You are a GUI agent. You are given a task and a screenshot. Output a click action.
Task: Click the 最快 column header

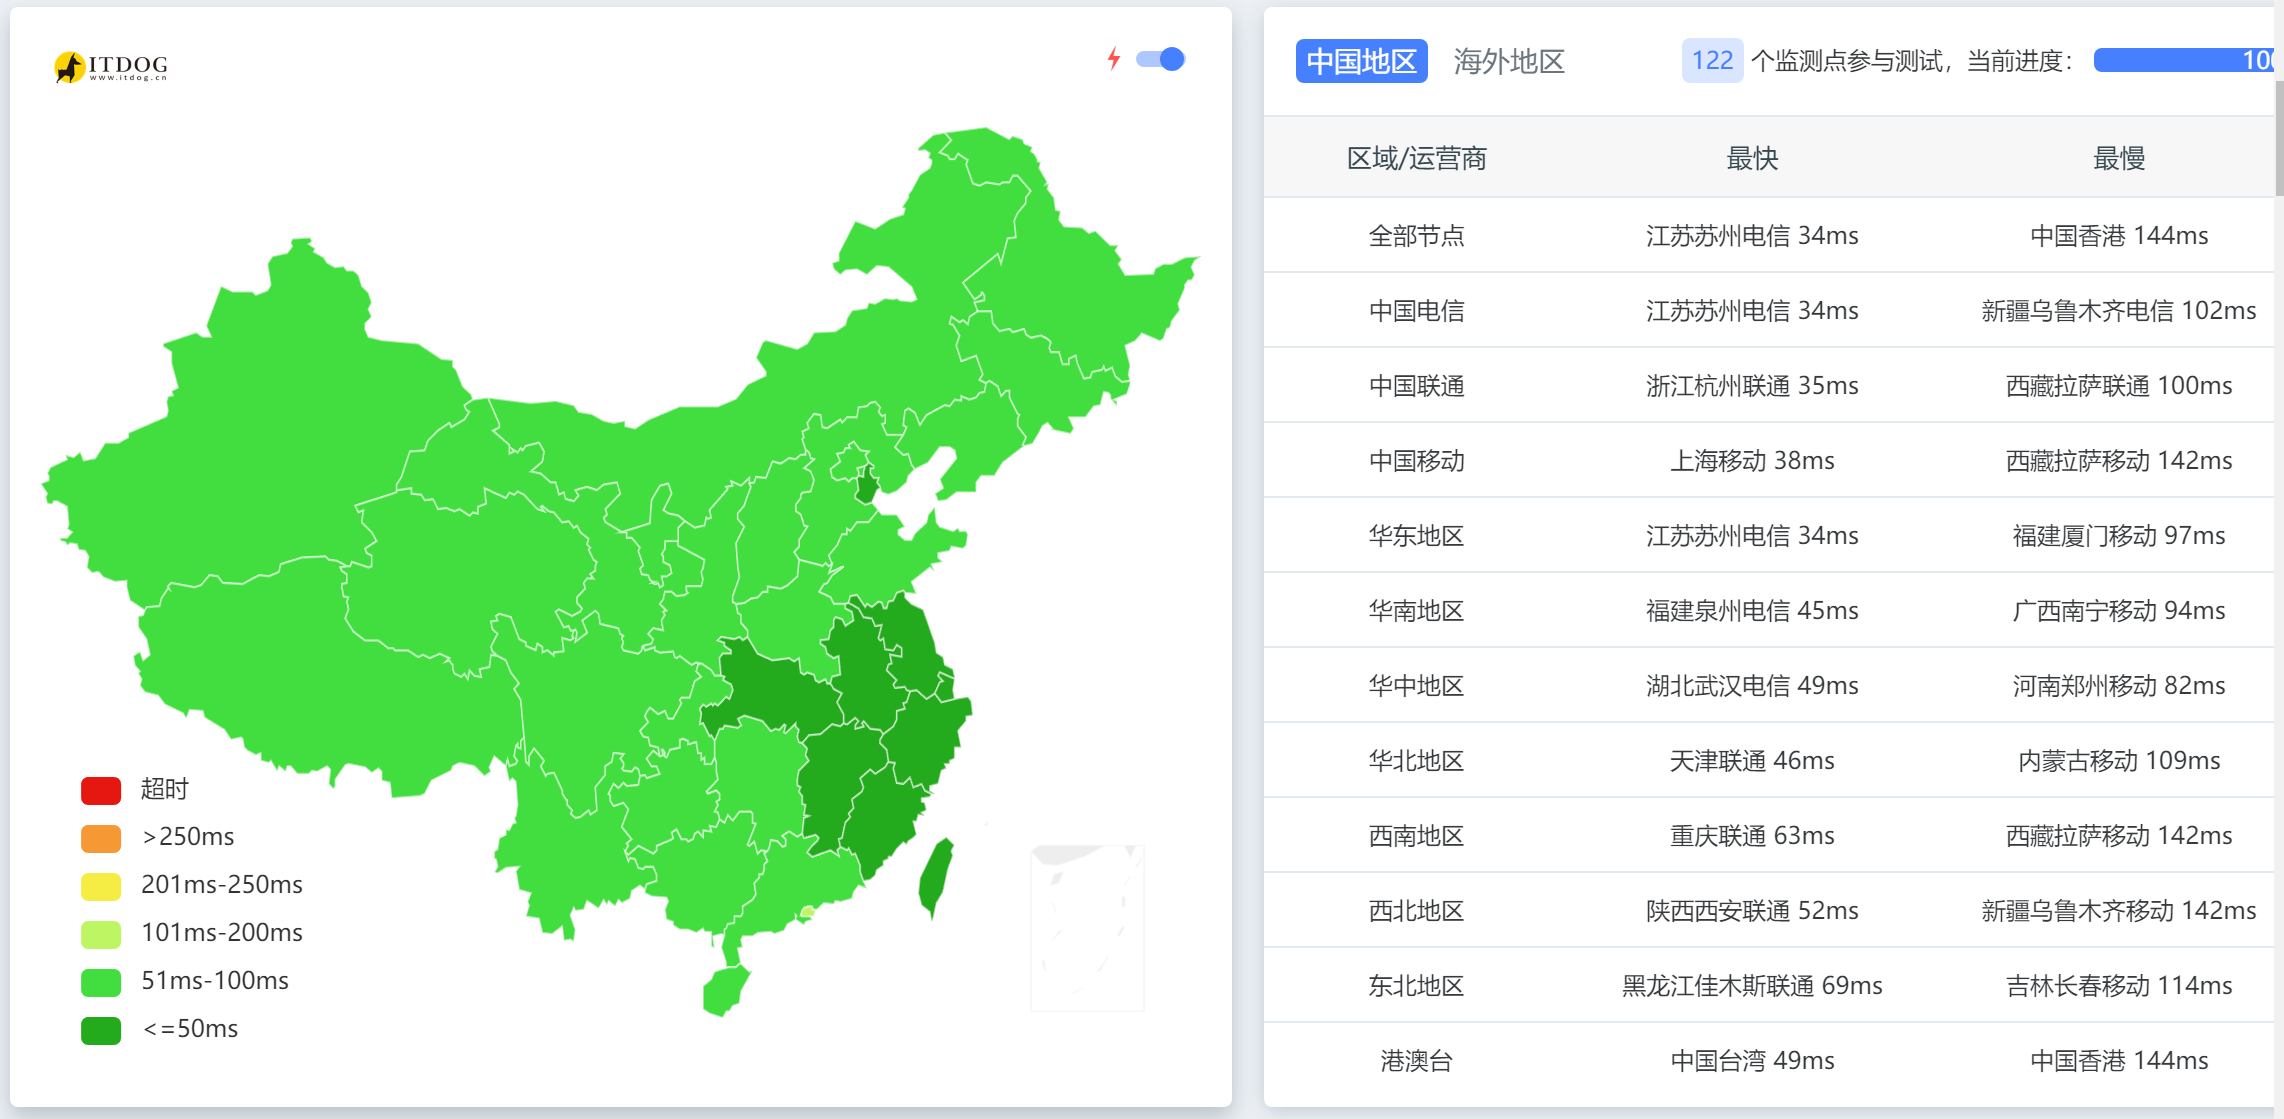coord(1752,158)
